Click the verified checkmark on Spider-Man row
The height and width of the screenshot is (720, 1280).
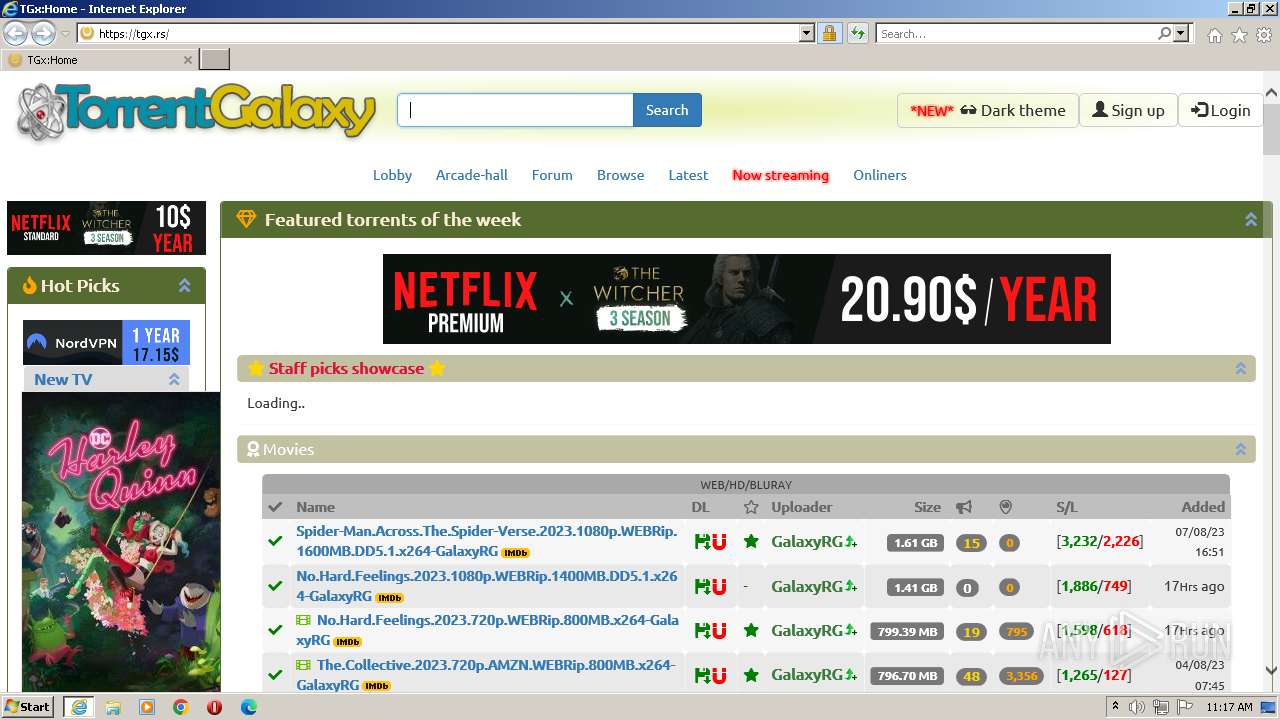(275, 541)
